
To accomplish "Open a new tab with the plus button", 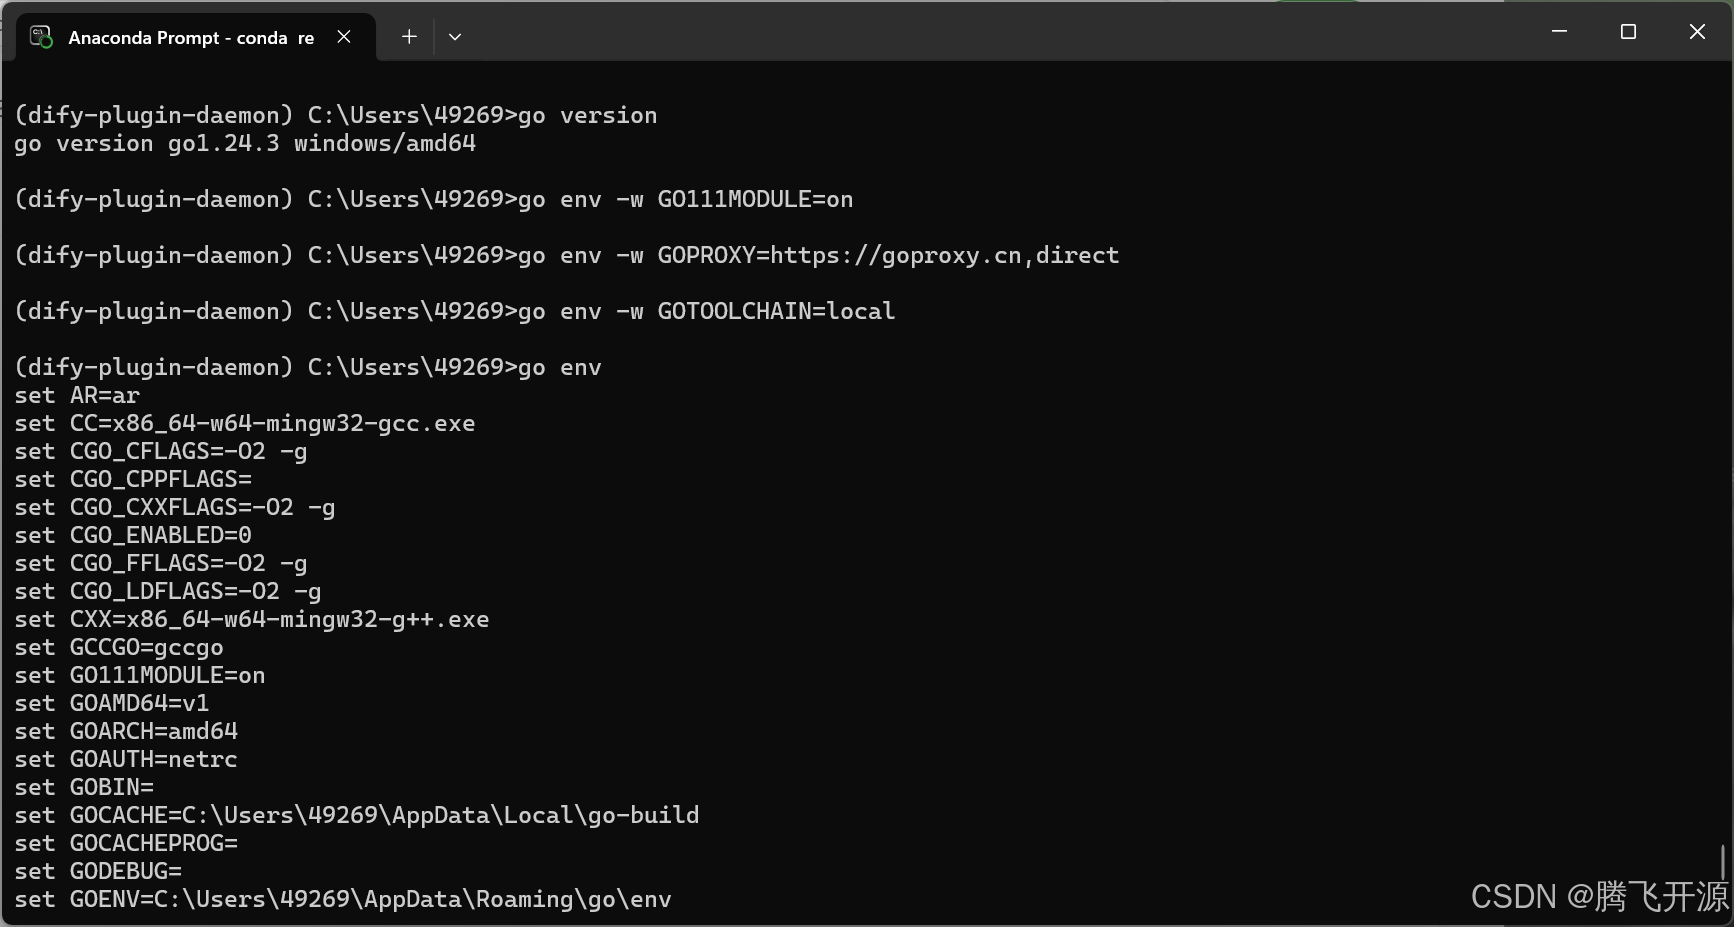I will (x=409, y=36).
